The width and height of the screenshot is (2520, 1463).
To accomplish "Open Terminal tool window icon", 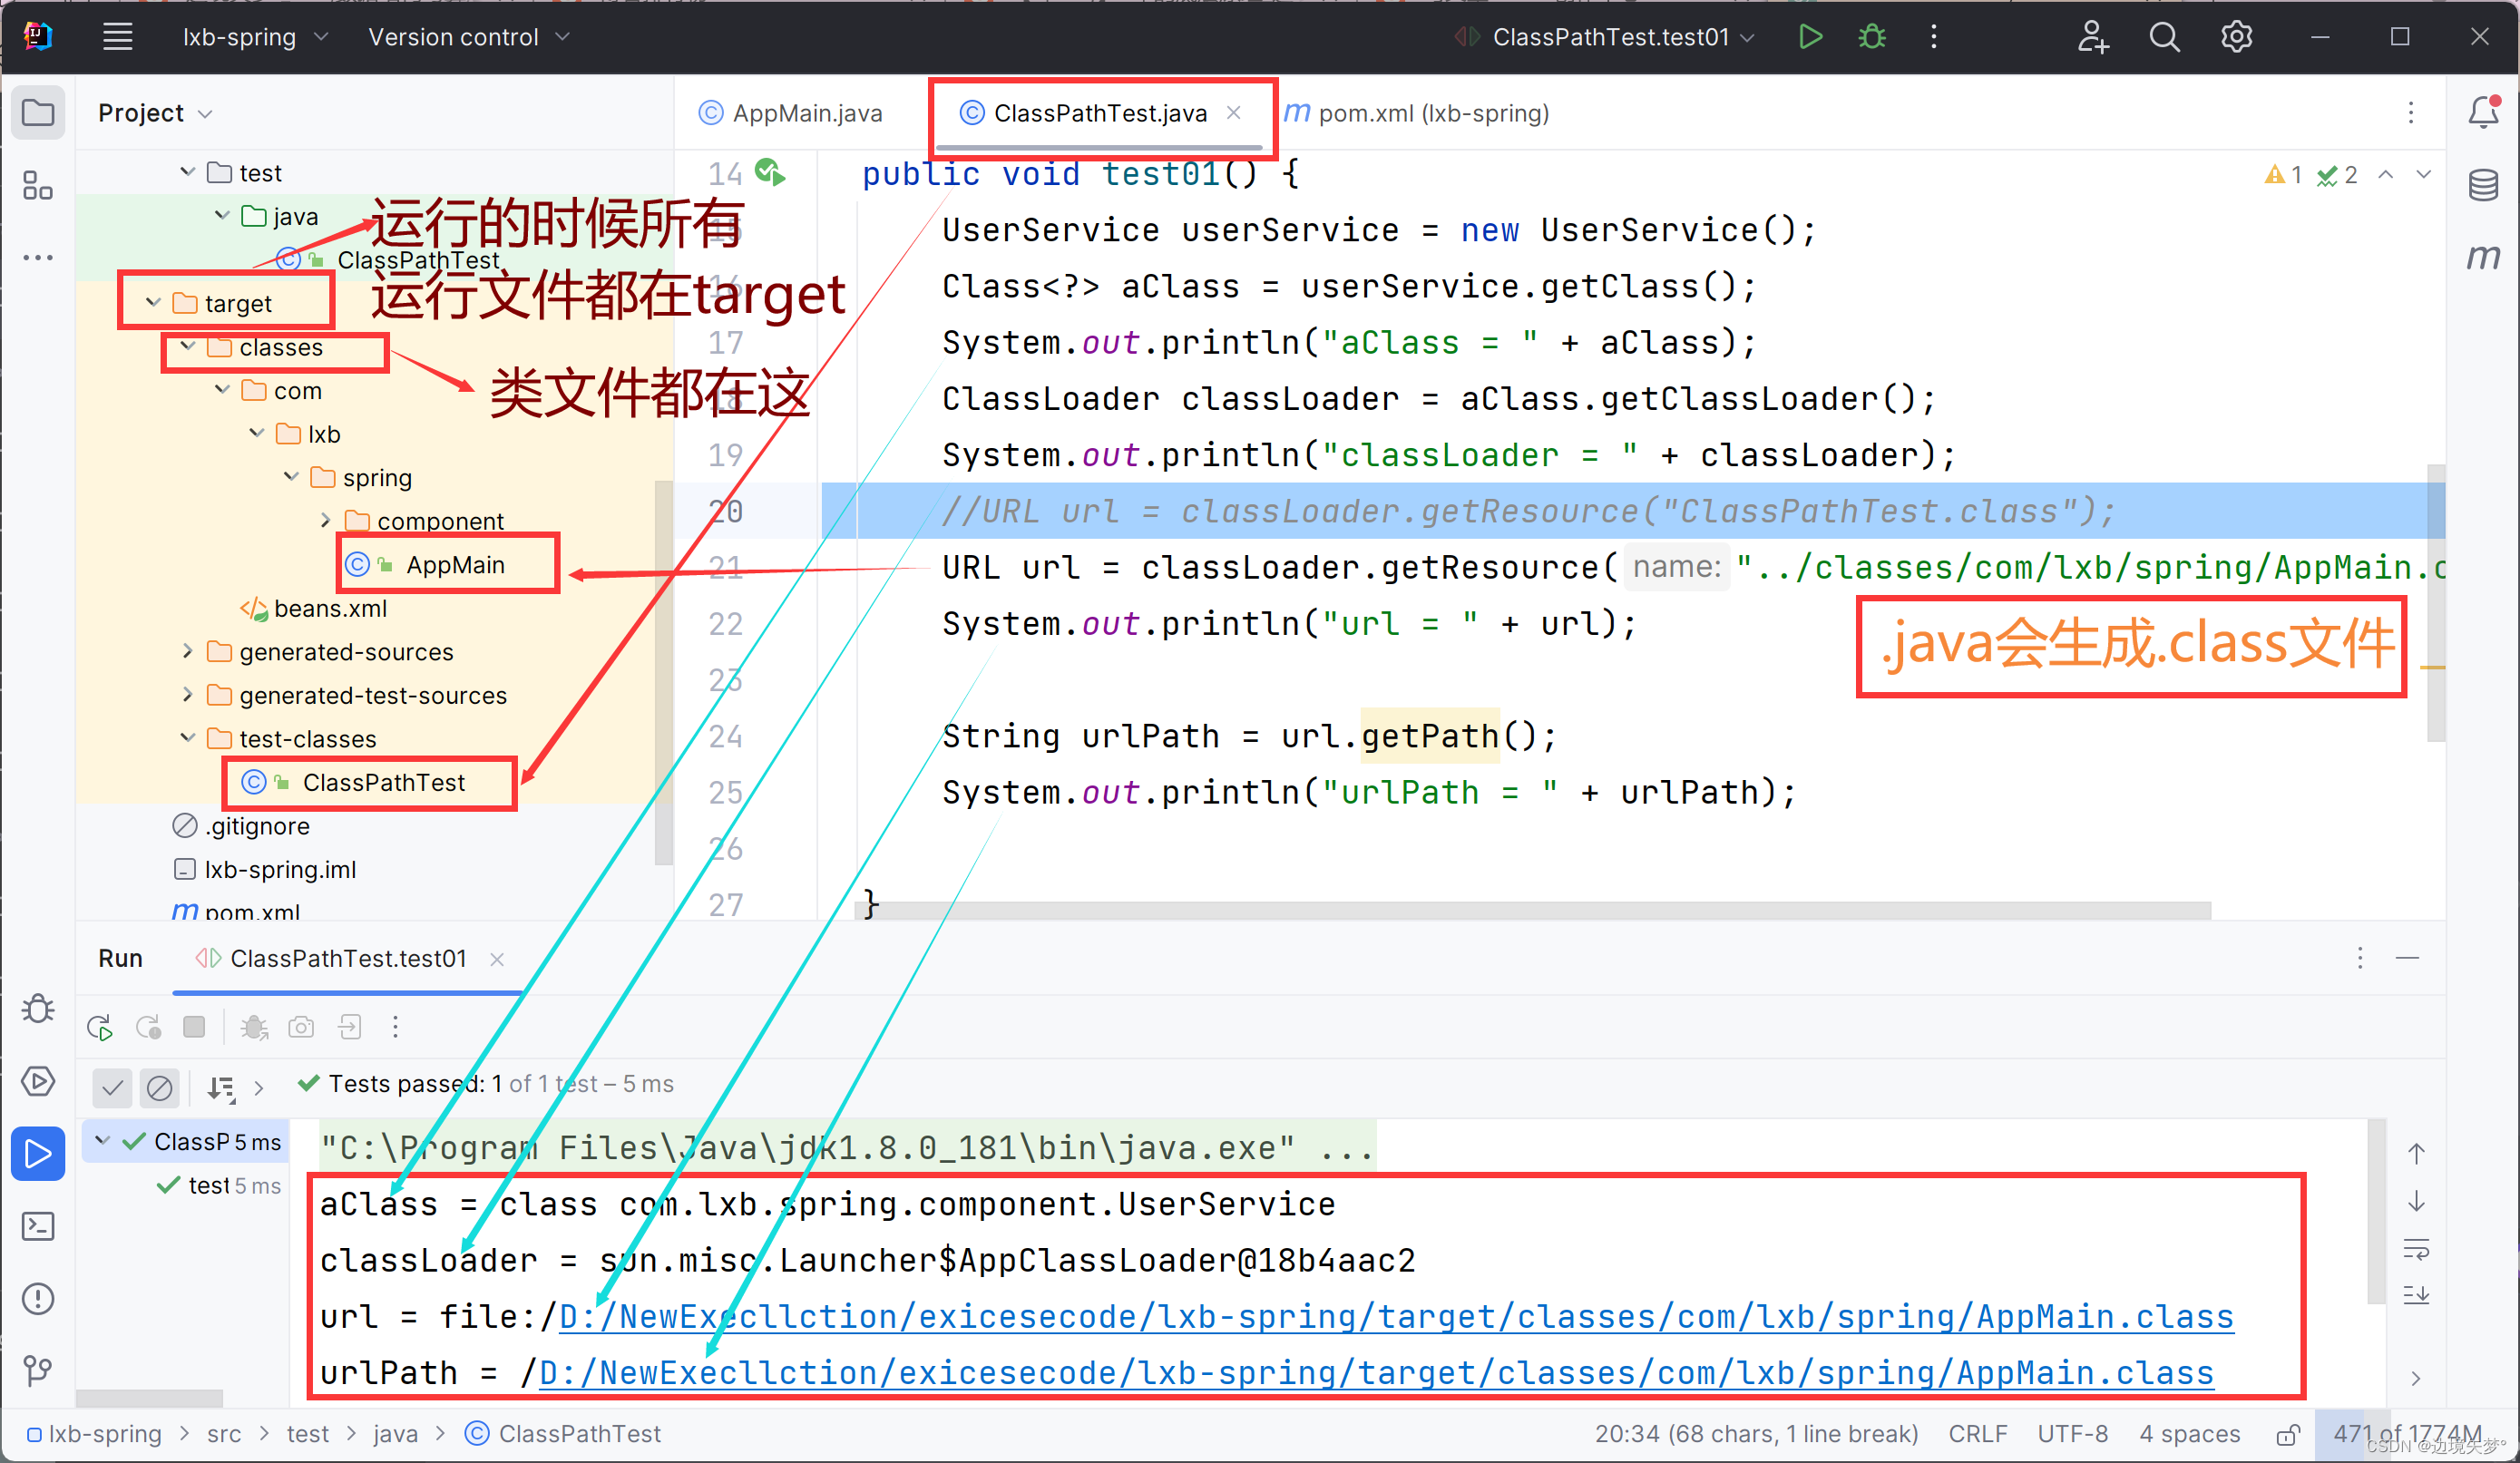I will click(x=38, y=1226).
